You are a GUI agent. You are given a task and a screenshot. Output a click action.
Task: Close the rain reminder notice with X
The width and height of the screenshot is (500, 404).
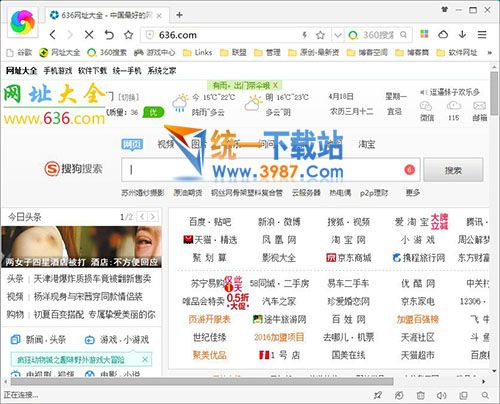(275, 86)
